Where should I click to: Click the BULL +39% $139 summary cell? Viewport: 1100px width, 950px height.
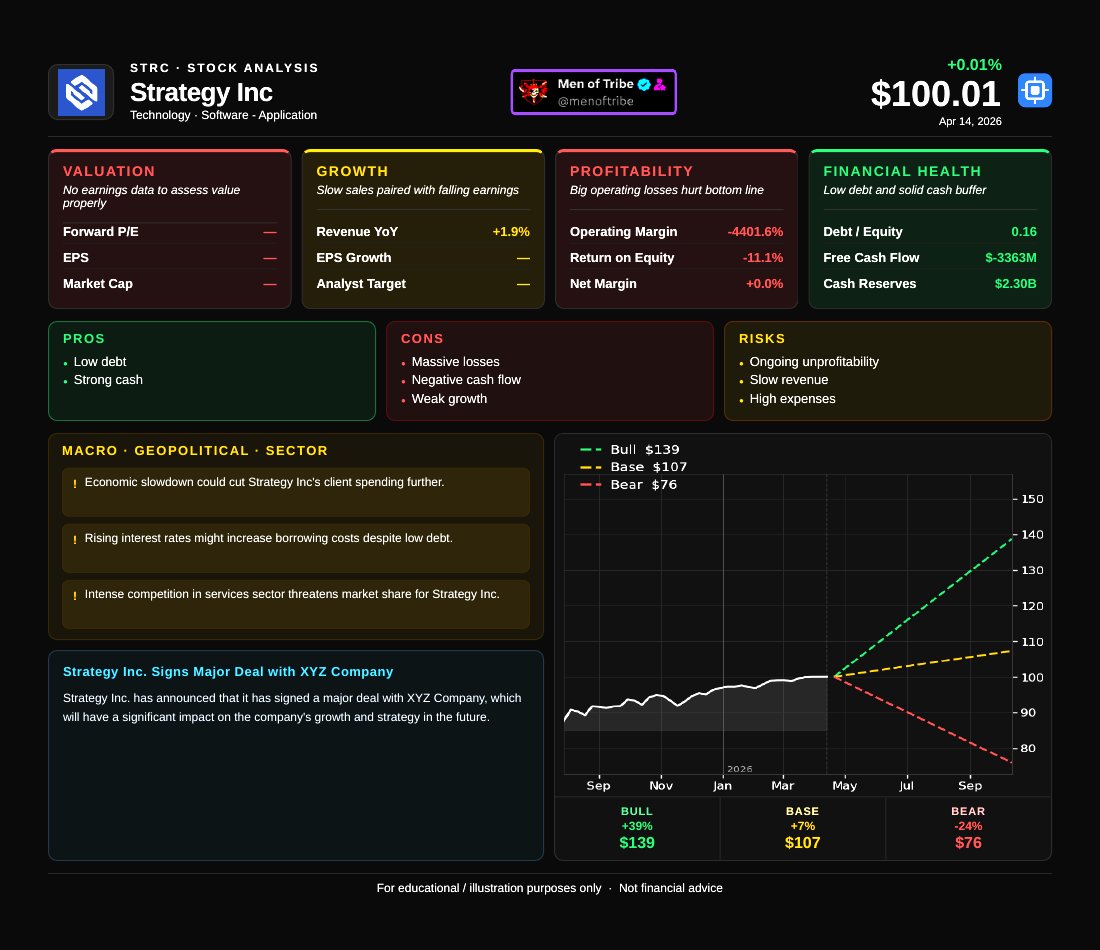tap(637, 829)
